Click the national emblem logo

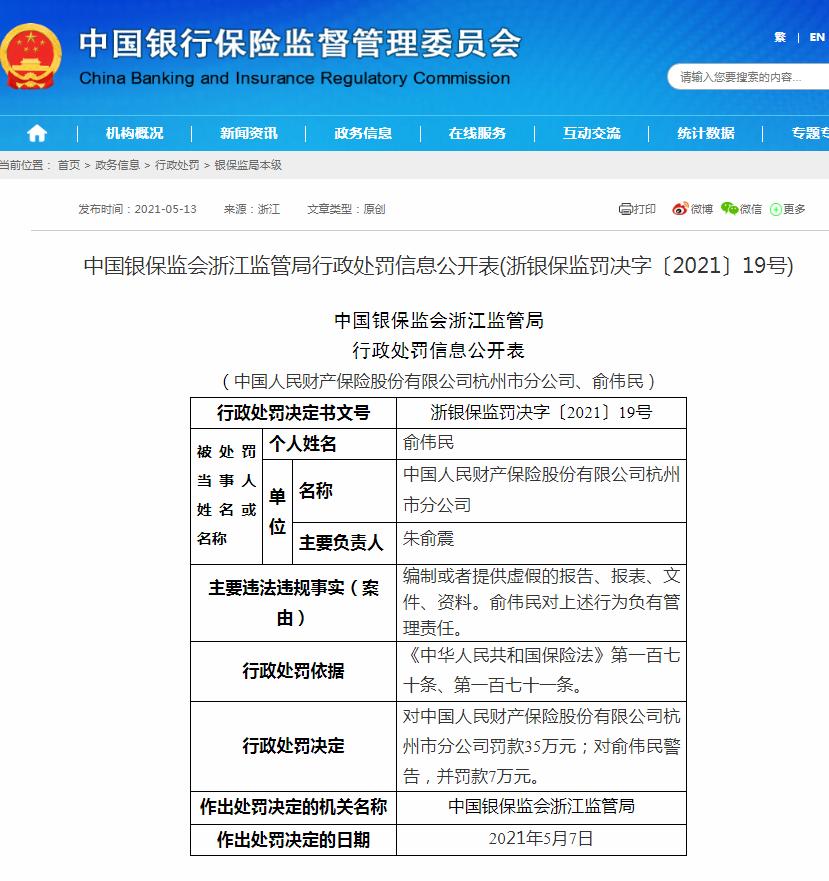30,56
